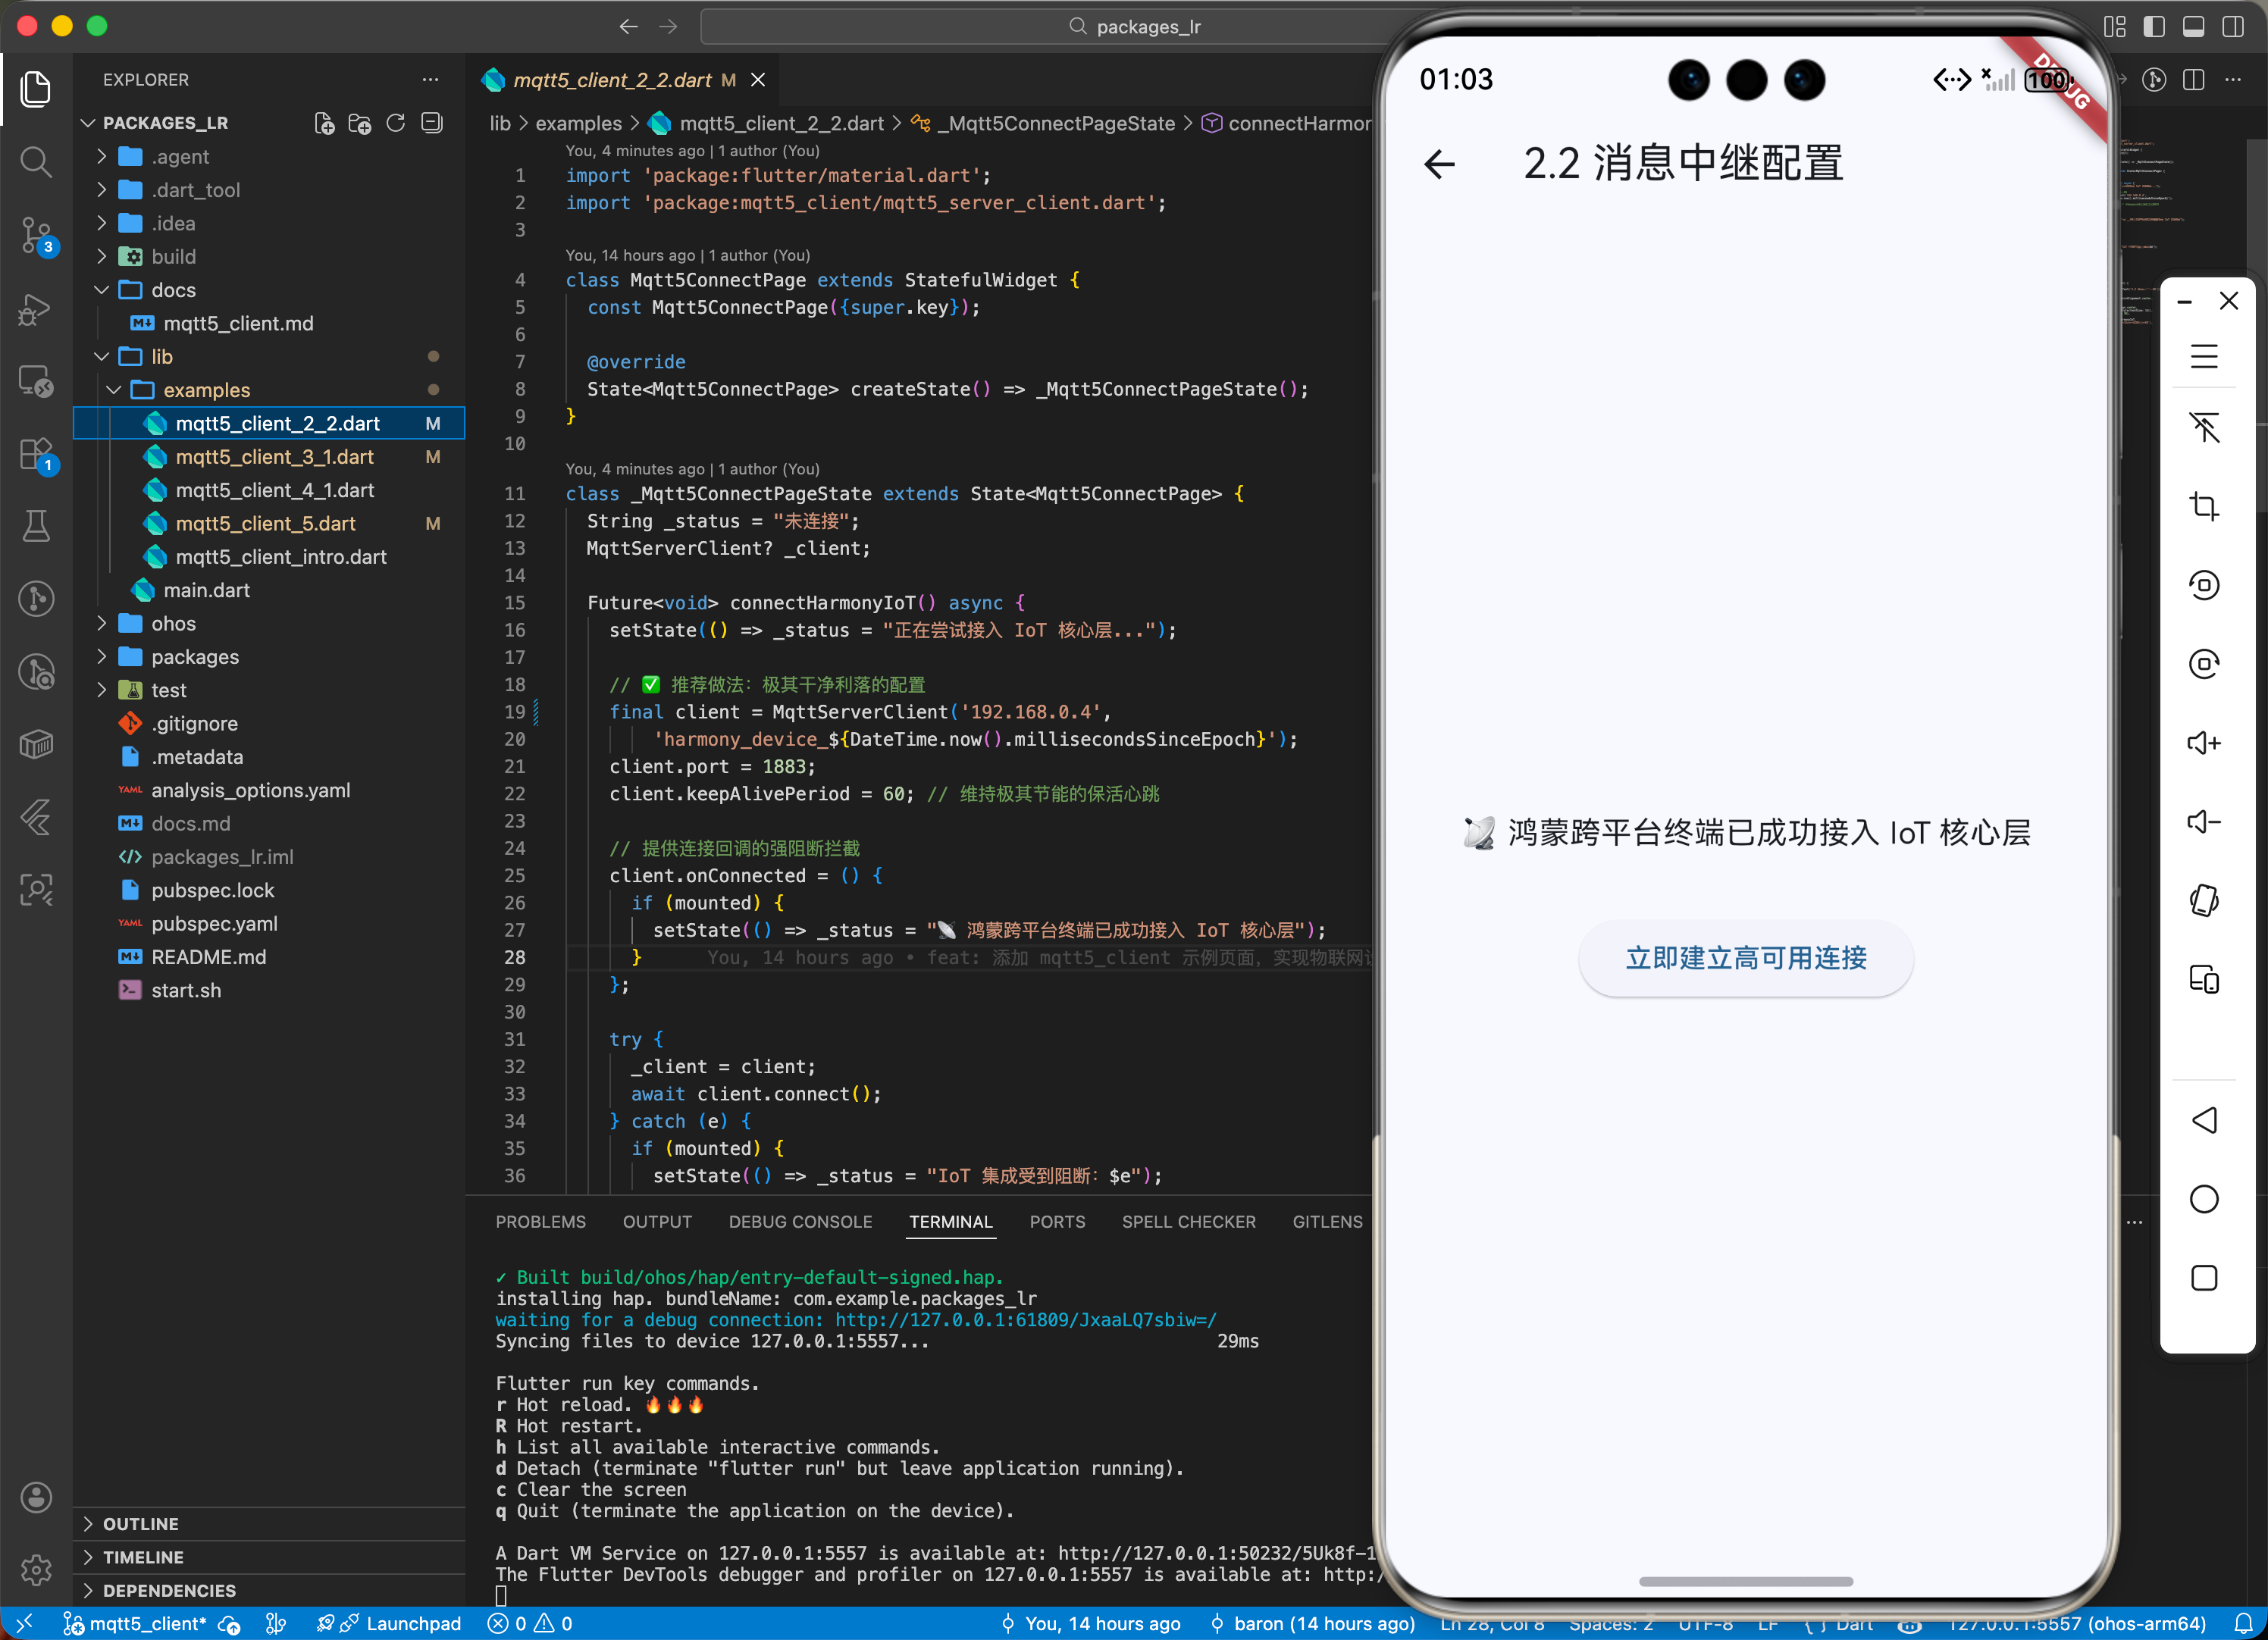The width and height of the screenshot is (2268, 1640).
Task: Open the Search view in activity bar
Action: tap(36, 161)
